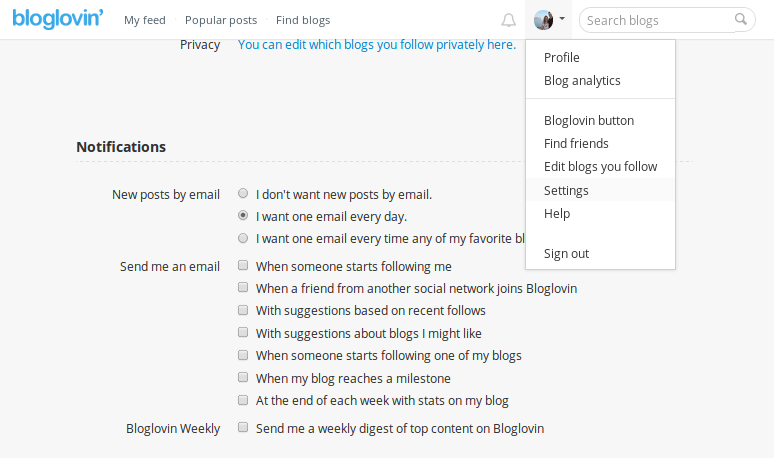
Task: Select "I don't want new posts by email"
Action: pos(243,193)
